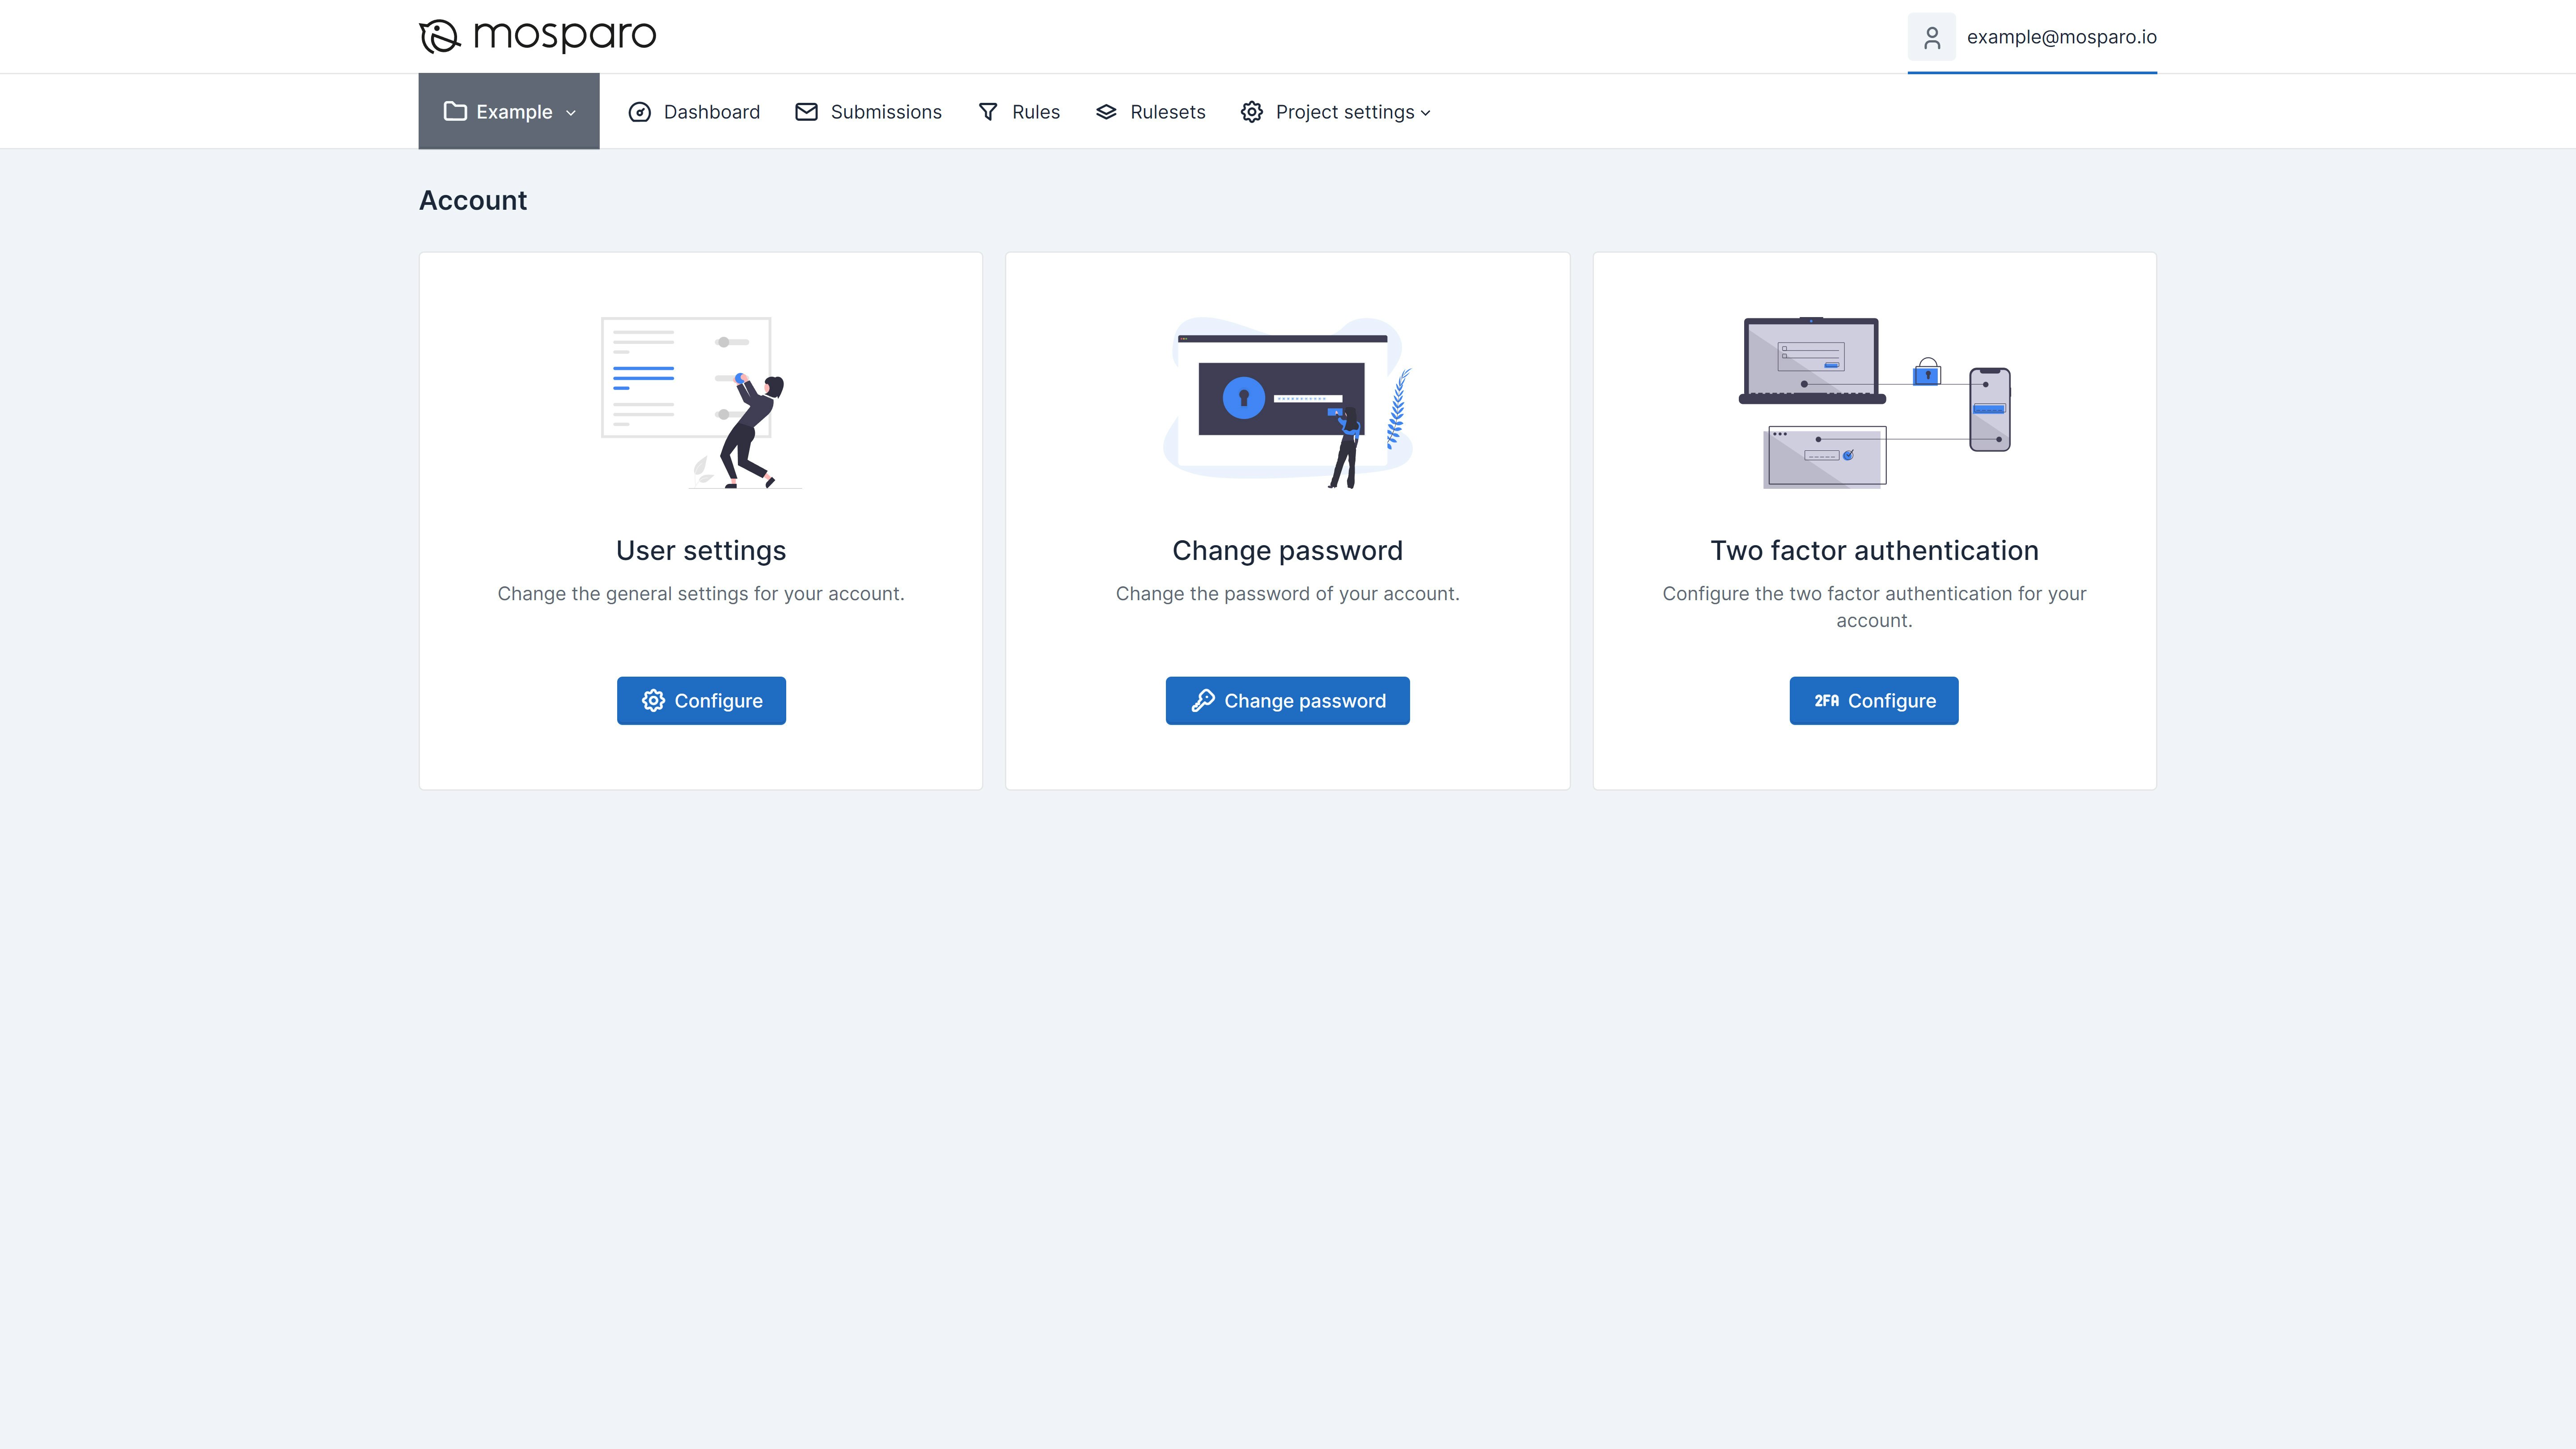
Task: Click the Account page heading
Action: pyautogui.click(x=473, y=201)
